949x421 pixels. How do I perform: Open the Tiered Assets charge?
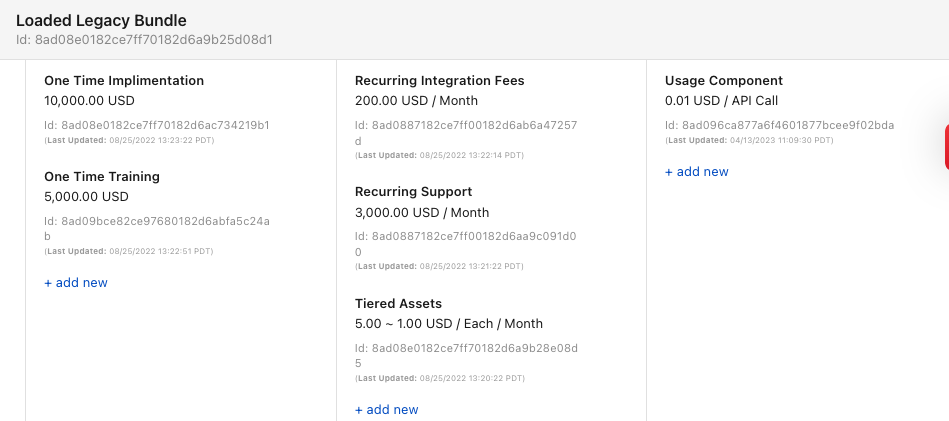398,304
